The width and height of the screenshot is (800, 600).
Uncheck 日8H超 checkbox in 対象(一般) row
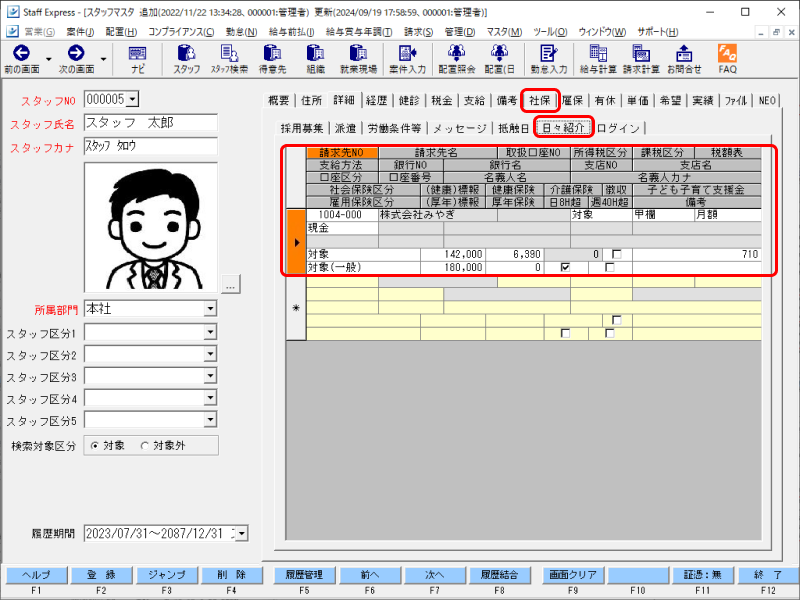[565, 267]
